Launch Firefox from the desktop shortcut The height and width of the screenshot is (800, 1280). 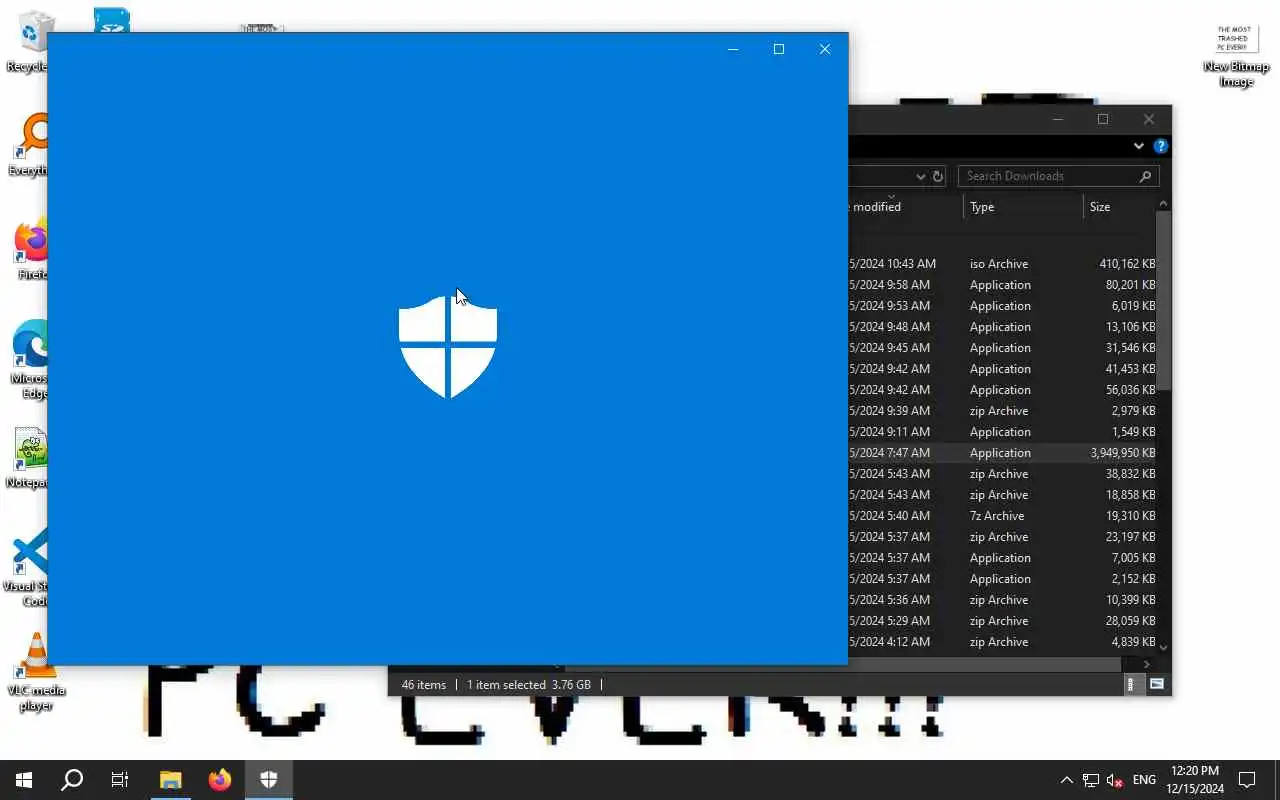(32, 248)
